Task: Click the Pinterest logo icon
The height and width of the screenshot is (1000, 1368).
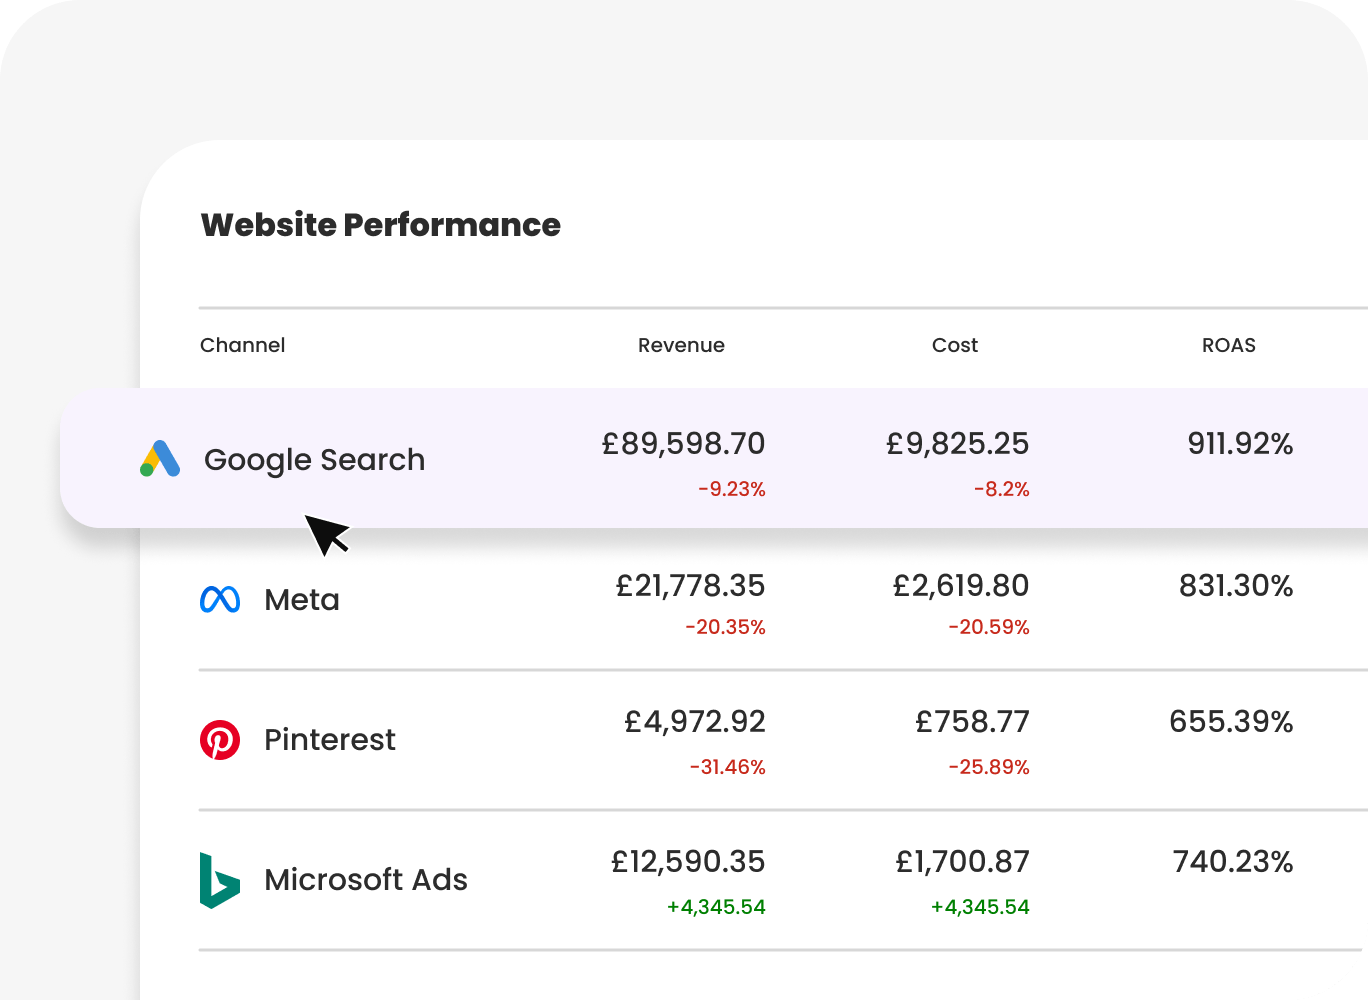Action: point(220,740)
